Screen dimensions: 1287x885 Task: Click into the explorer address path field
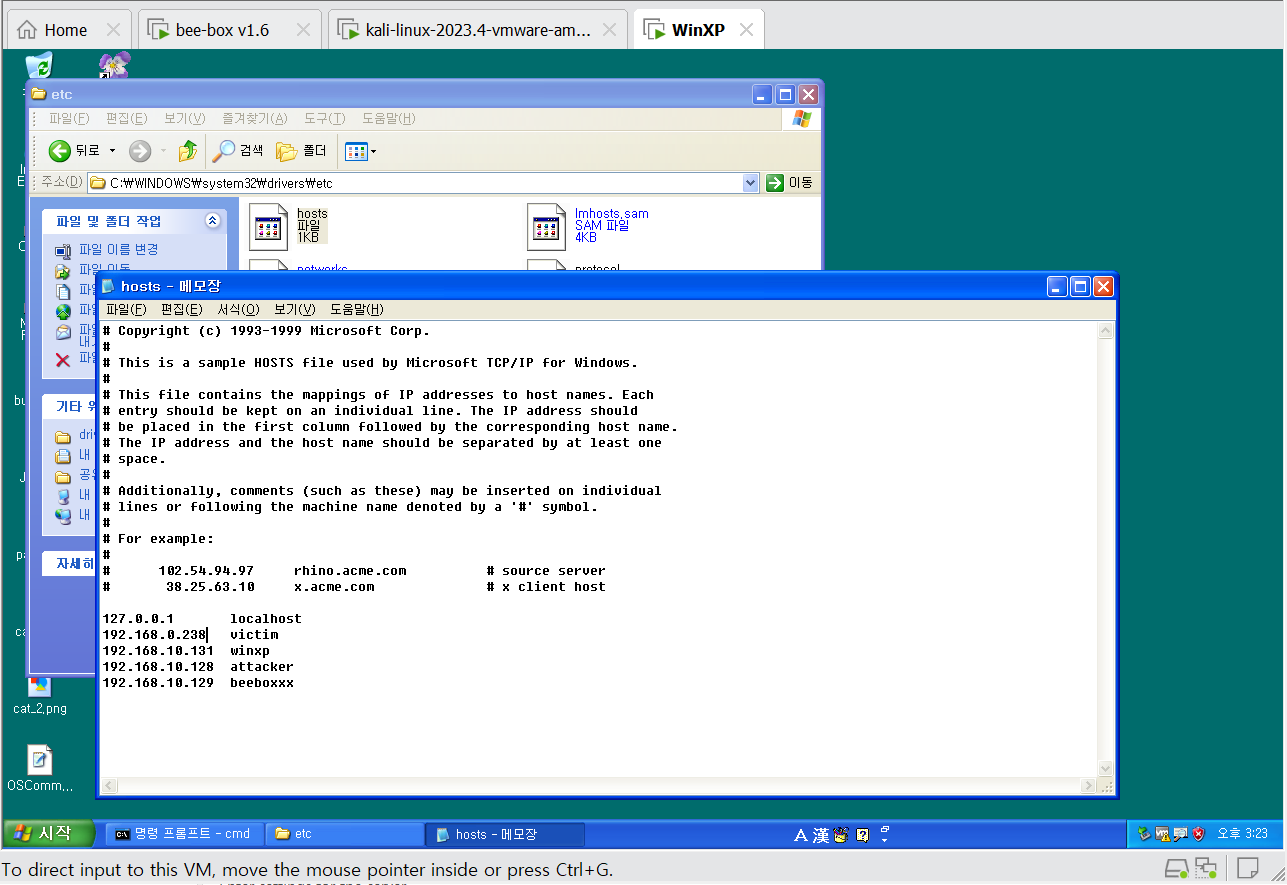(415, 183)
